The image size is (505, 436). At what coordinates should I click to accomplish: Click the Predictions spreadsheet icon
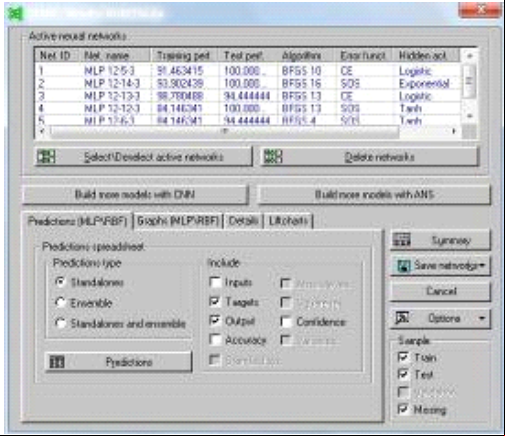57,362
